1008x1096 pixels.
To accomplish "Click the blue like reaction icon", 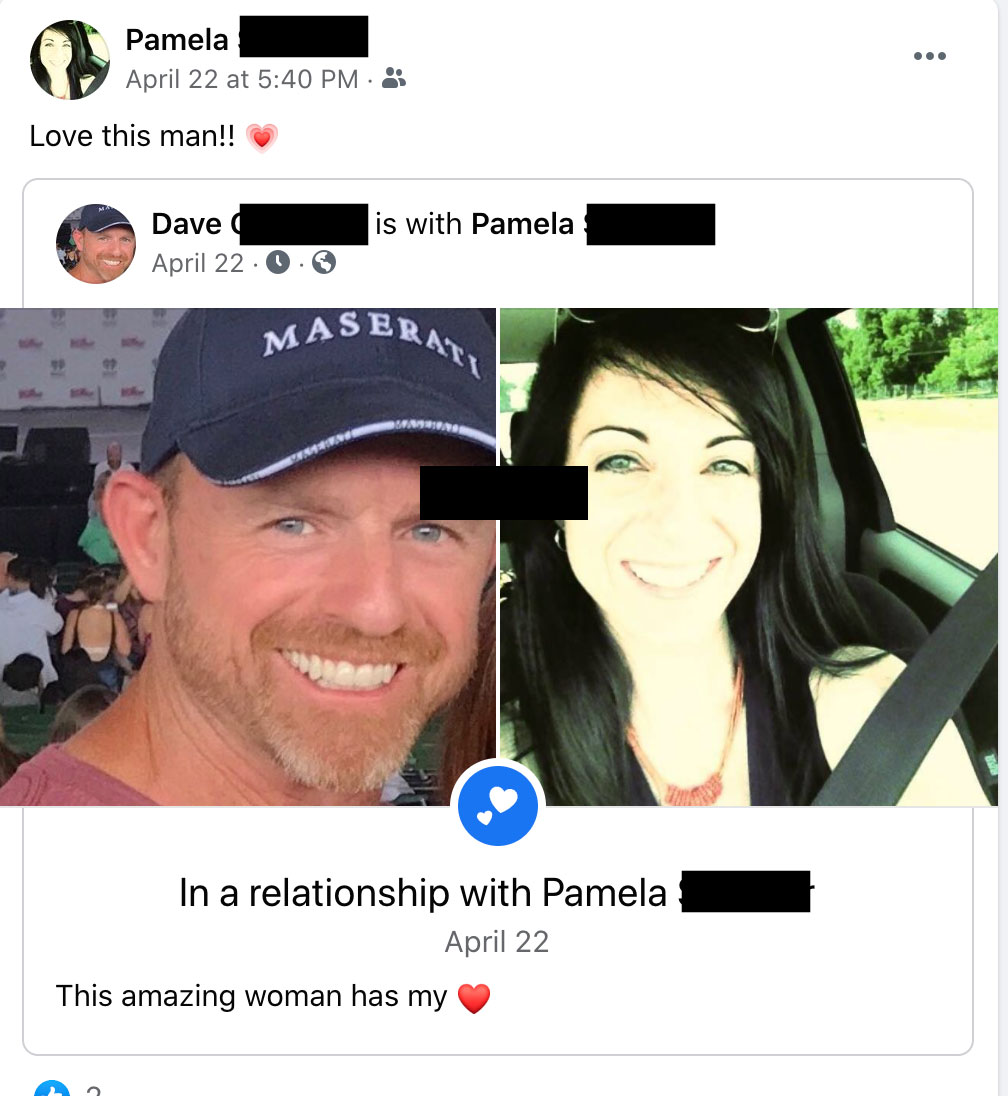I will (x=52, y=1089).
